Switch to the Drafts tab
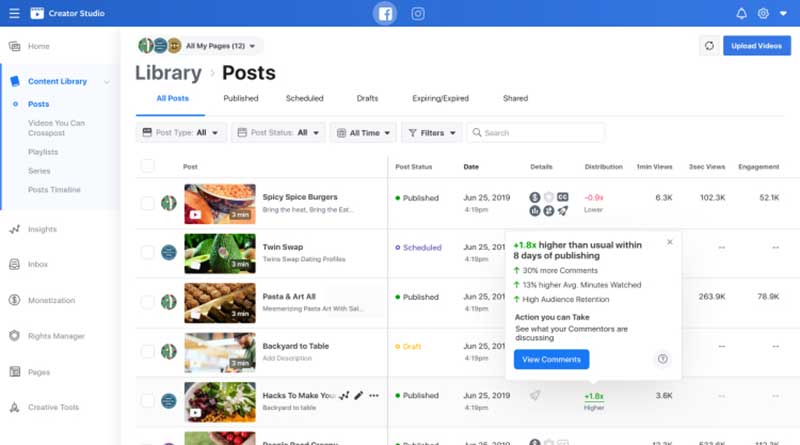The width and height of the screenshot is (800, 445). pyautogui.click(x=367, y=99)
